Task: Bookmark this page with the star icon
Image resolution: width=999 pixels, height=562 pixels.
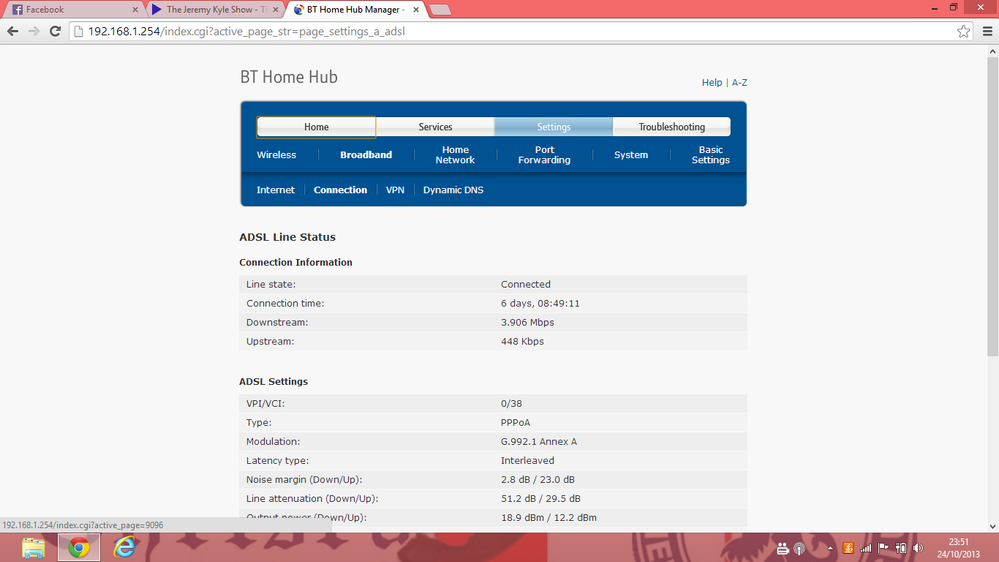Action: [x=963, y=31]
